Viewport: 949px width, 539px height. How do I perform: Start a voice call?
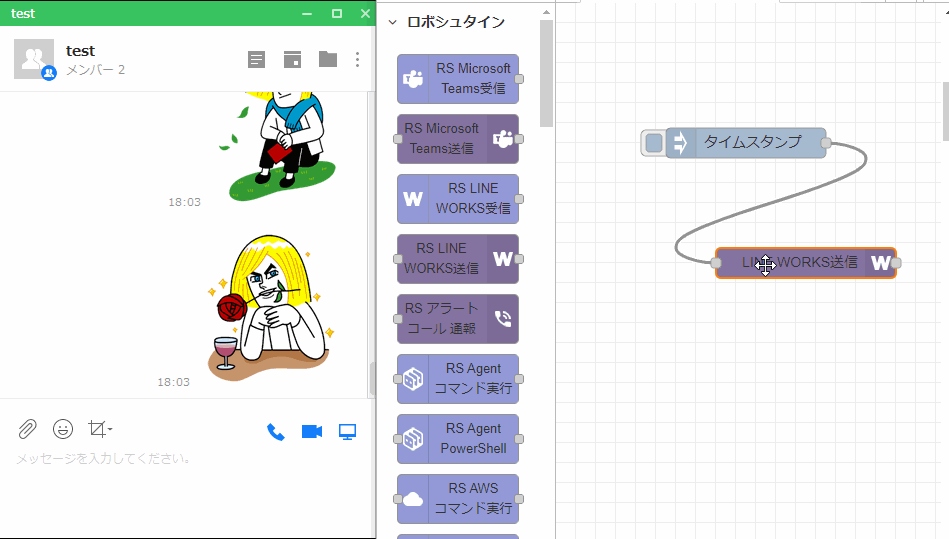point(276,432)
